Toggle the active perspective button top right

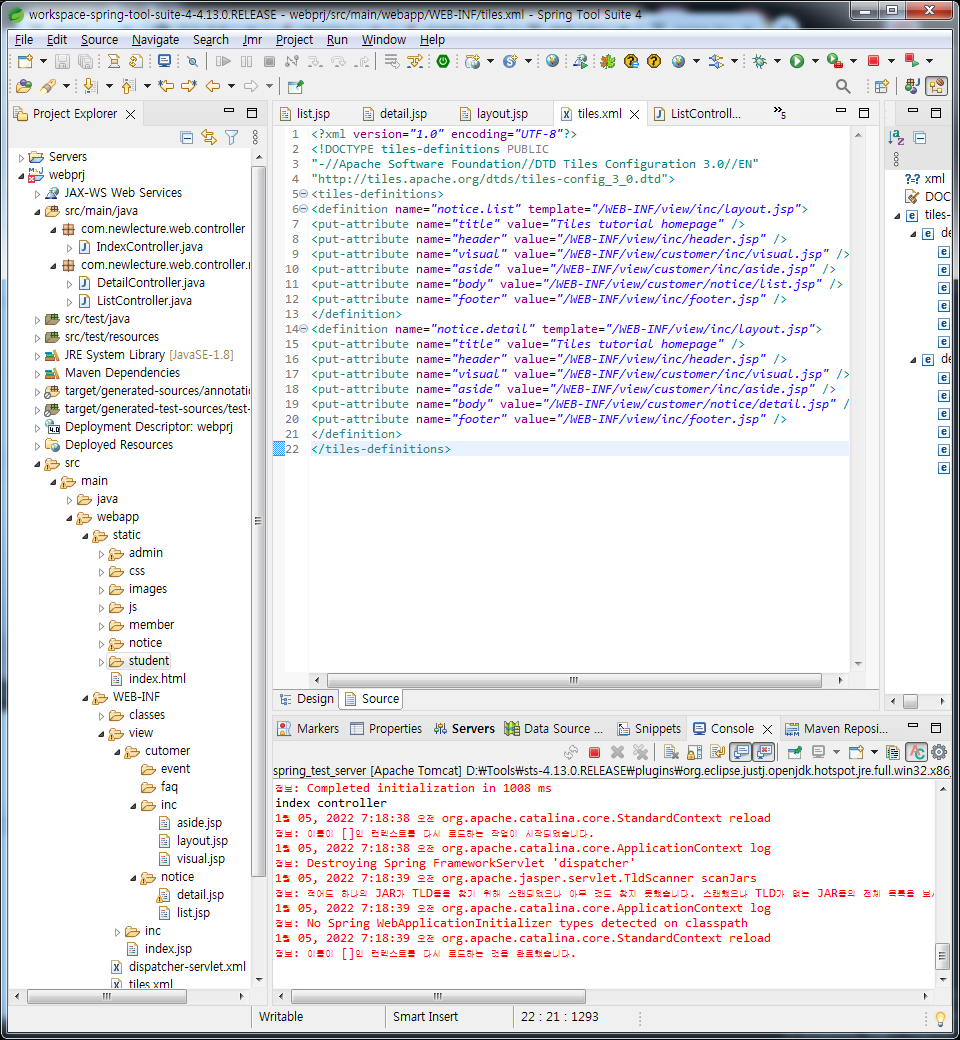point(937,86)
